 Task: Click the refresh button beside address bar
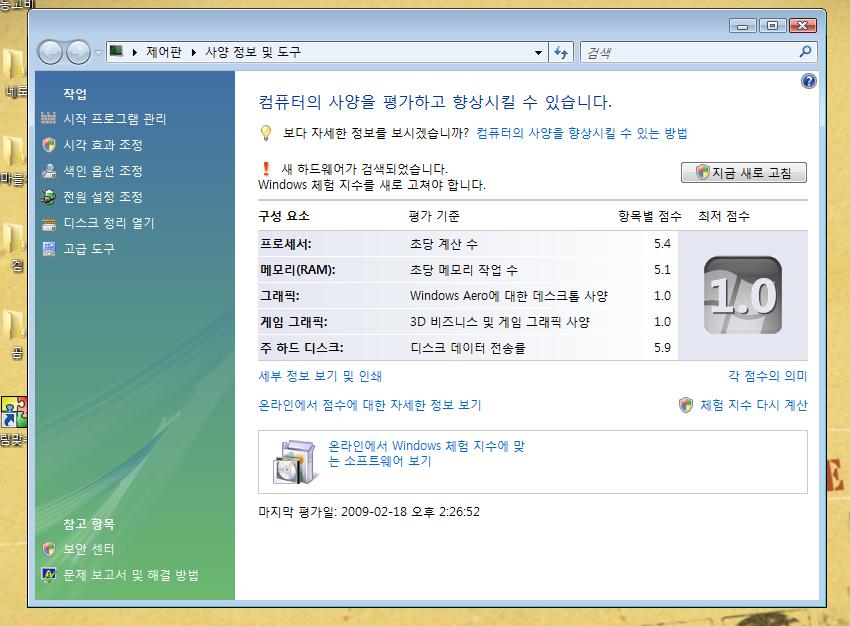click(x=561, y=53)
